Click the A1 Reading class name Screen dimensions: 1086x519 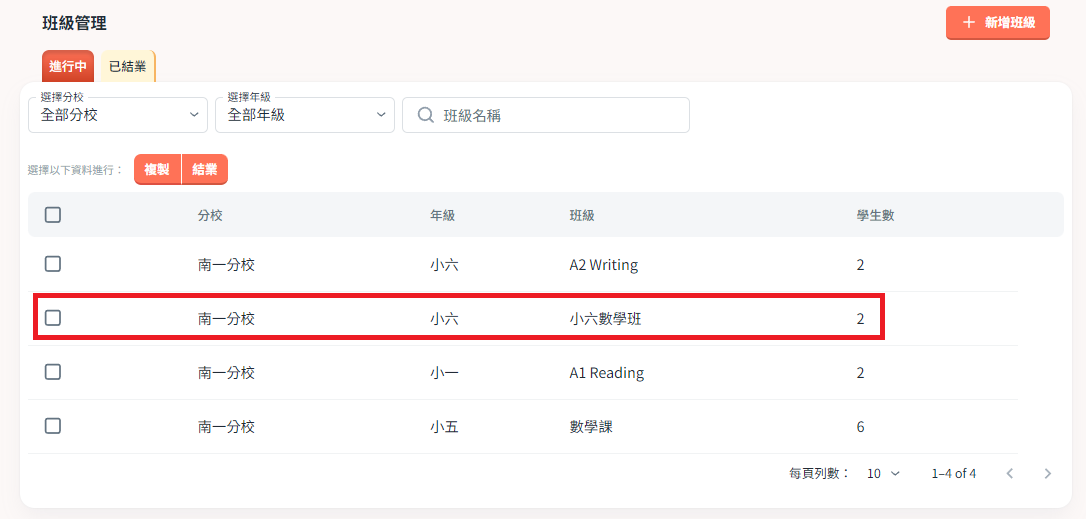pyautogui.click(x=607, y=373)
